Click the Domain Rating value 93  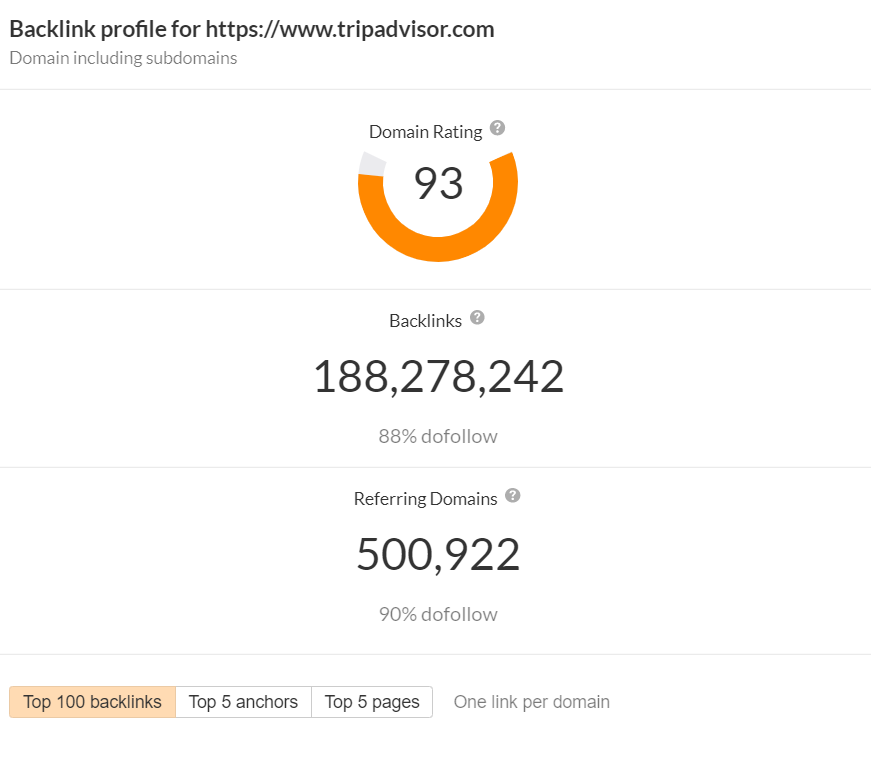pyautogui.click(x=438, y=184)
